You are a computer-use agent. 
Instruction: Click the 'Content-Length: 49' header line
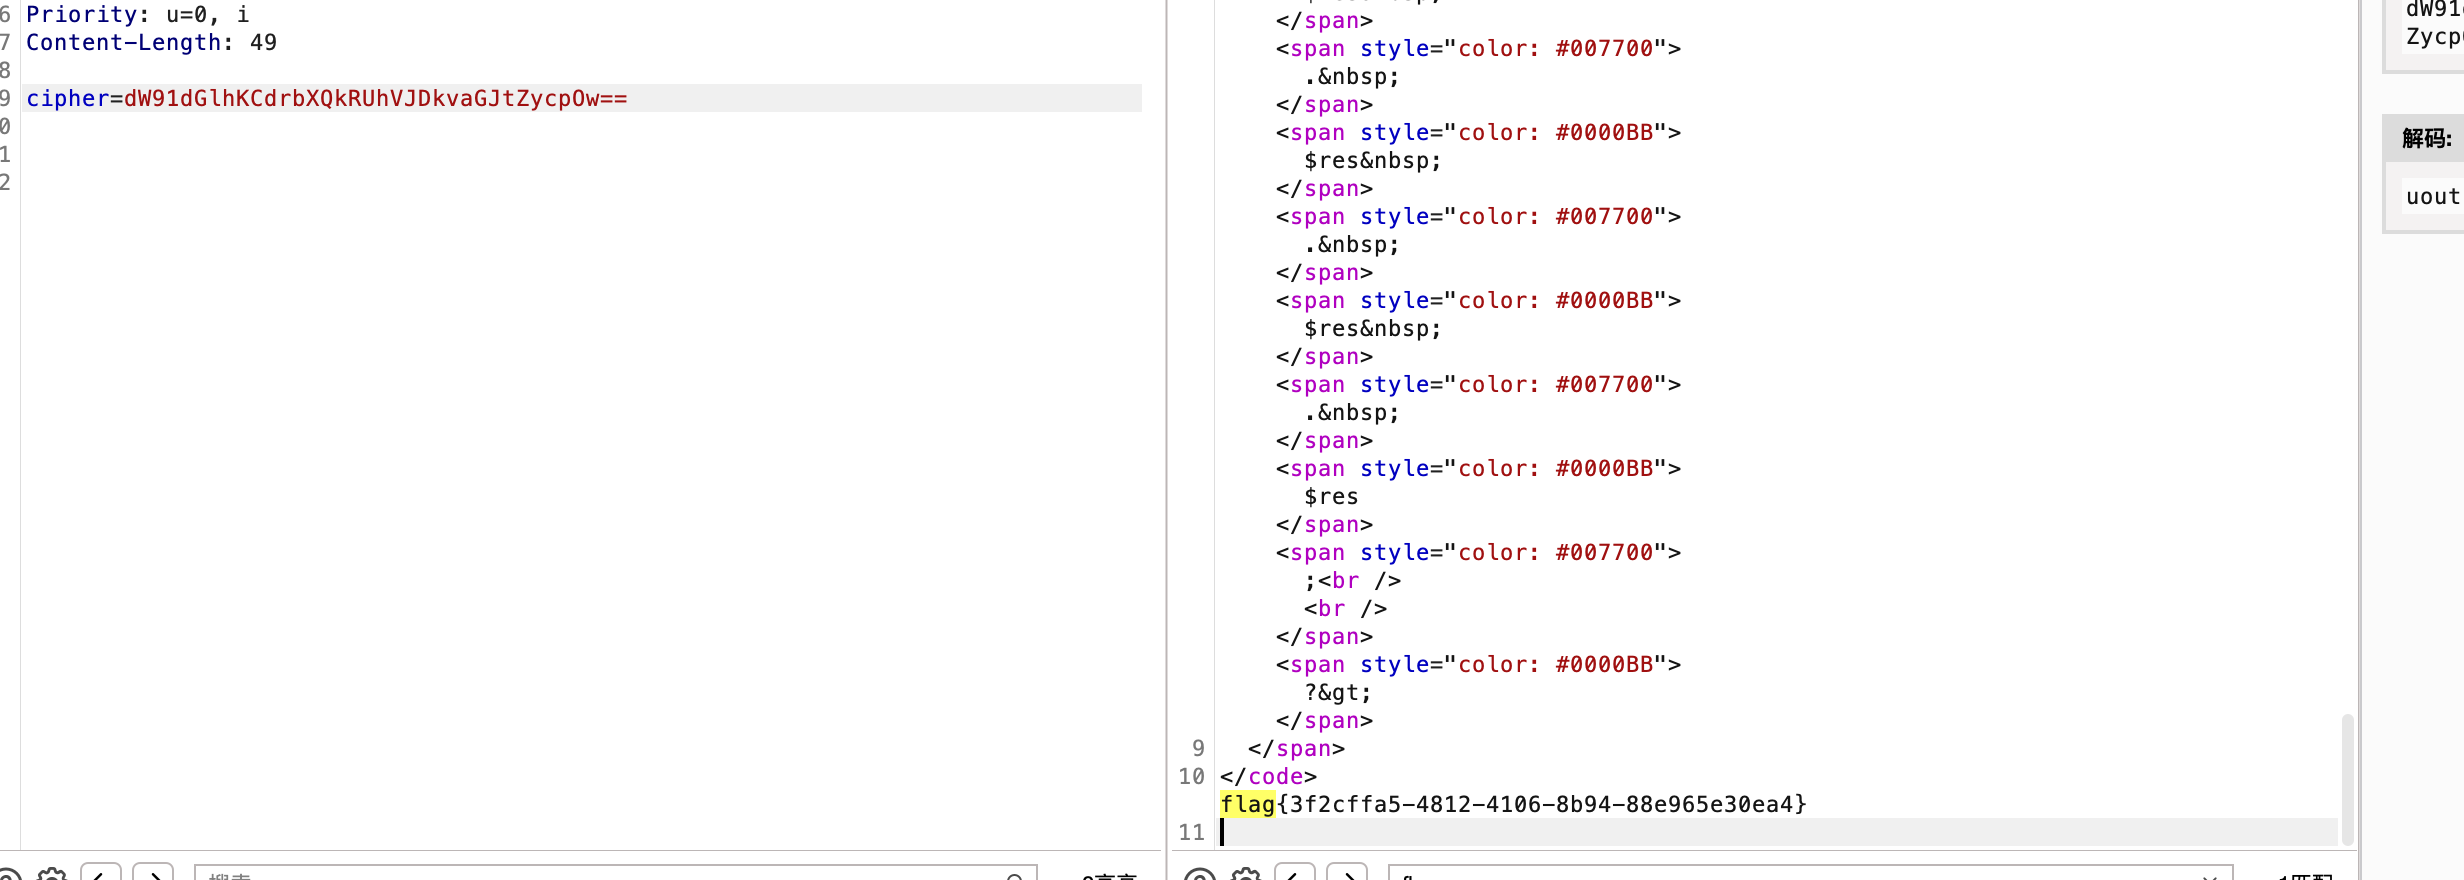151,42
